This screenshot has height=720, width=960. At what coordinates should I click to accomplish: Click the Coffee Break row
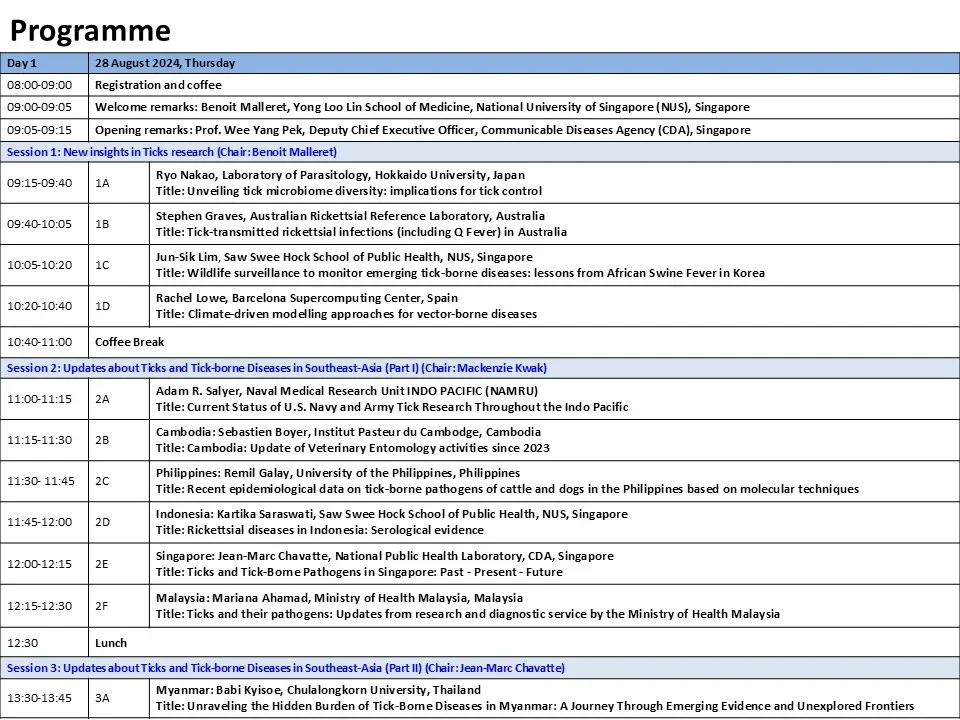point(129,342)
